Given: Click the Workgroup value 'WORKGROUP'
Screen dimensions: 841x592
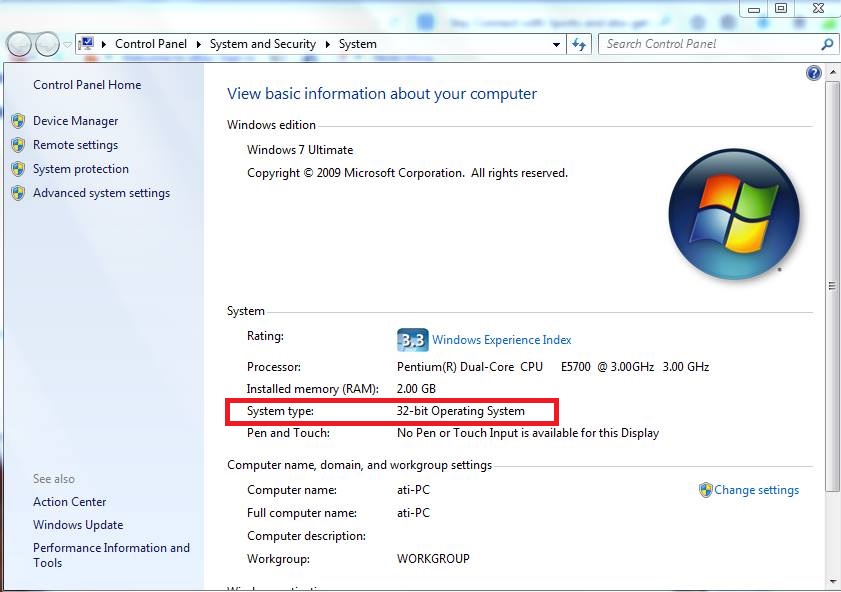Looking at the screenshot, I should (433, 559).
